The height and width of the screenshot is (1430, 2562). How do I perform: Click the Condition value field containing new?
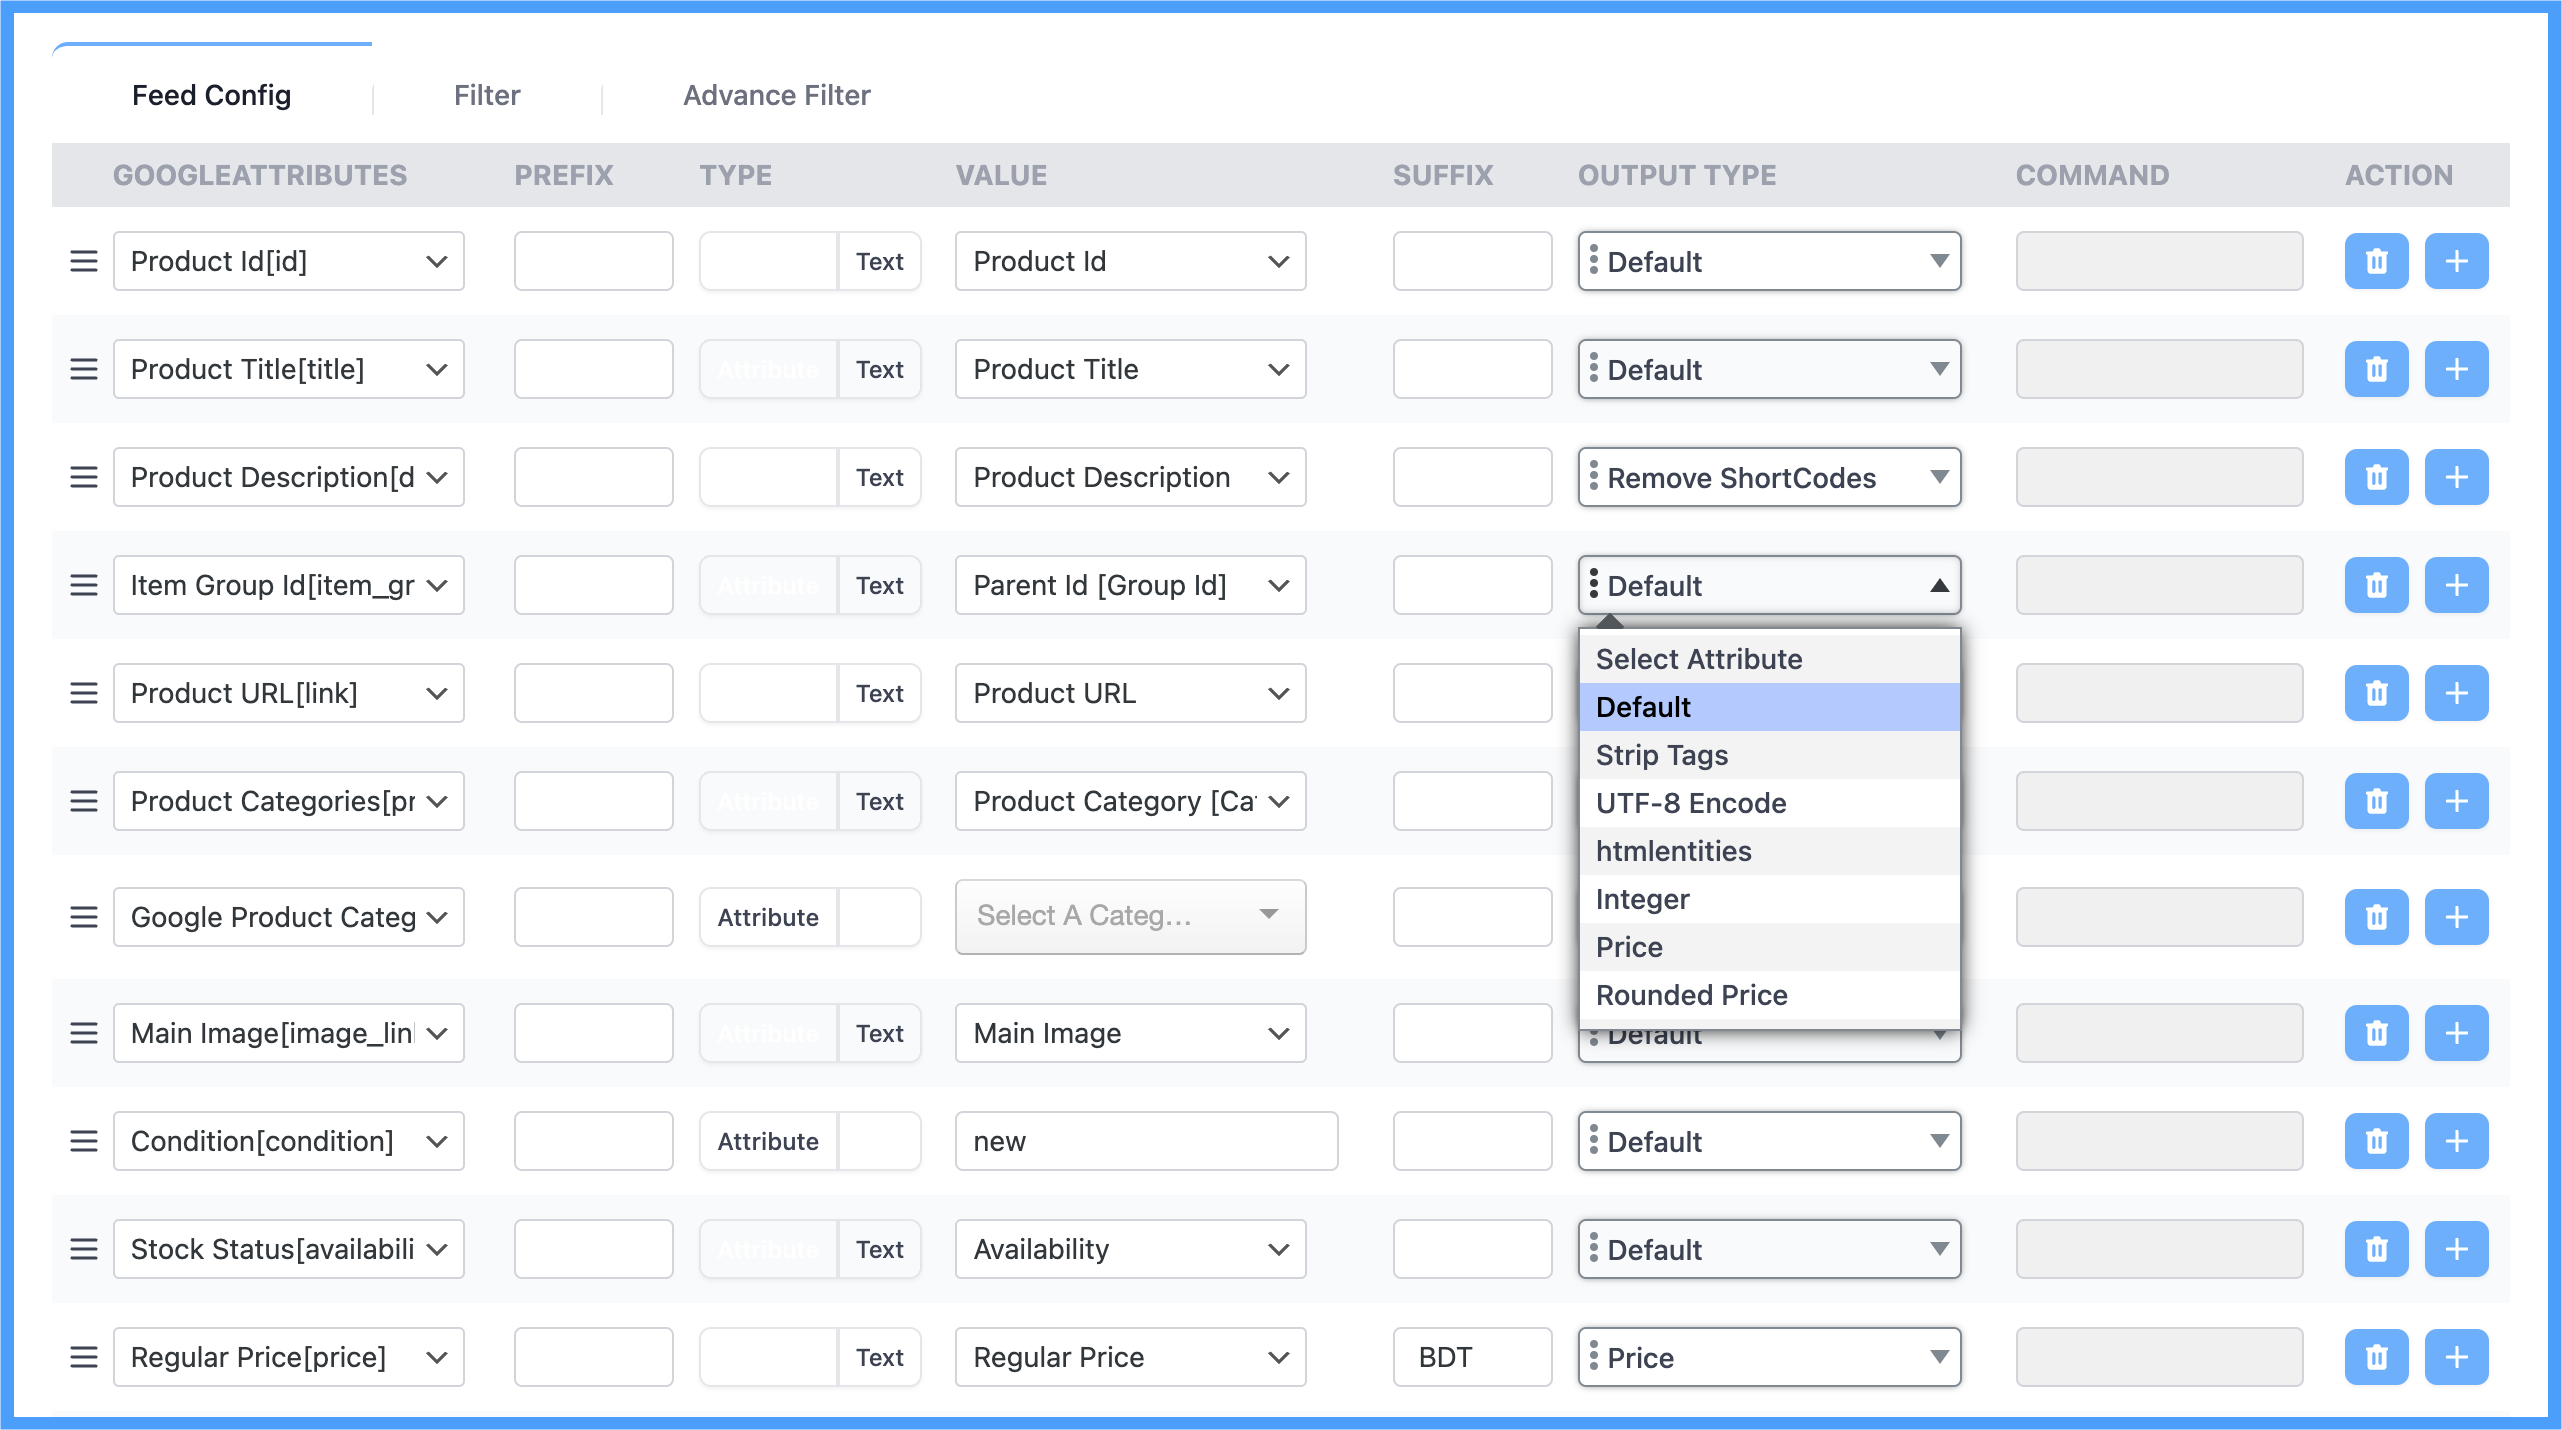[1147, 1141]
